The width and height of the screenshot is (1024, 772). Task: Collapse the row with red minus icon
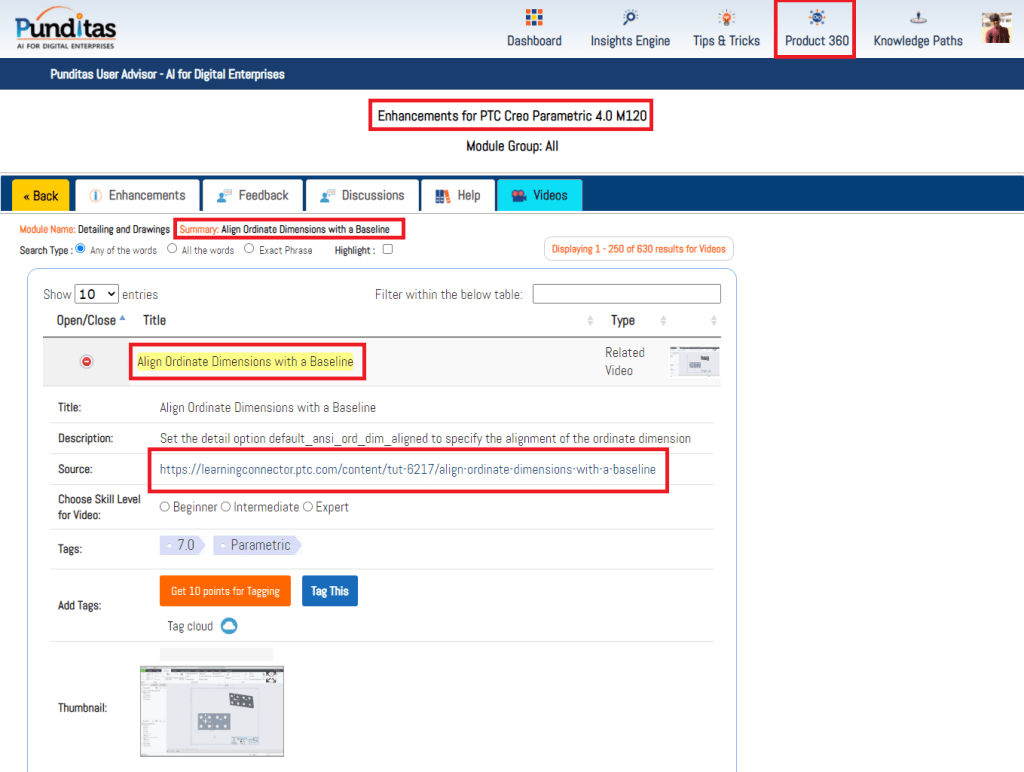pyautogui.click(x=87, y=361)
